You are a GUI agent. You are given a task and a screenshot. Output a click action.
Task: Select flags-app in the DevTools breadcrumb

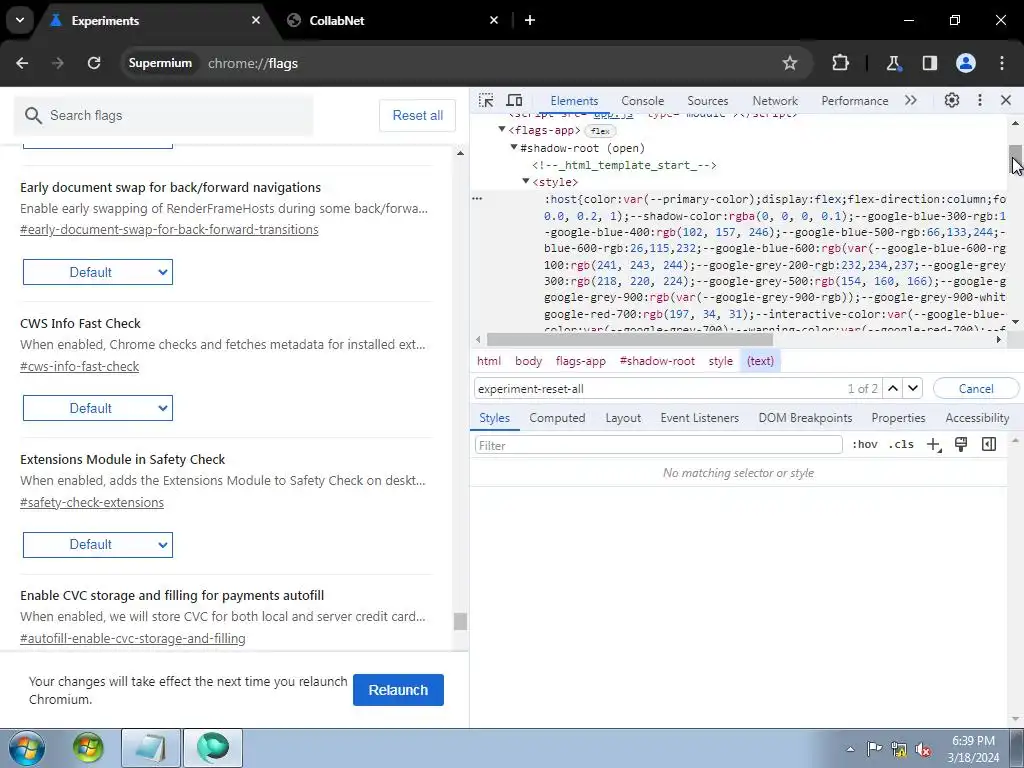coord(581,361)
